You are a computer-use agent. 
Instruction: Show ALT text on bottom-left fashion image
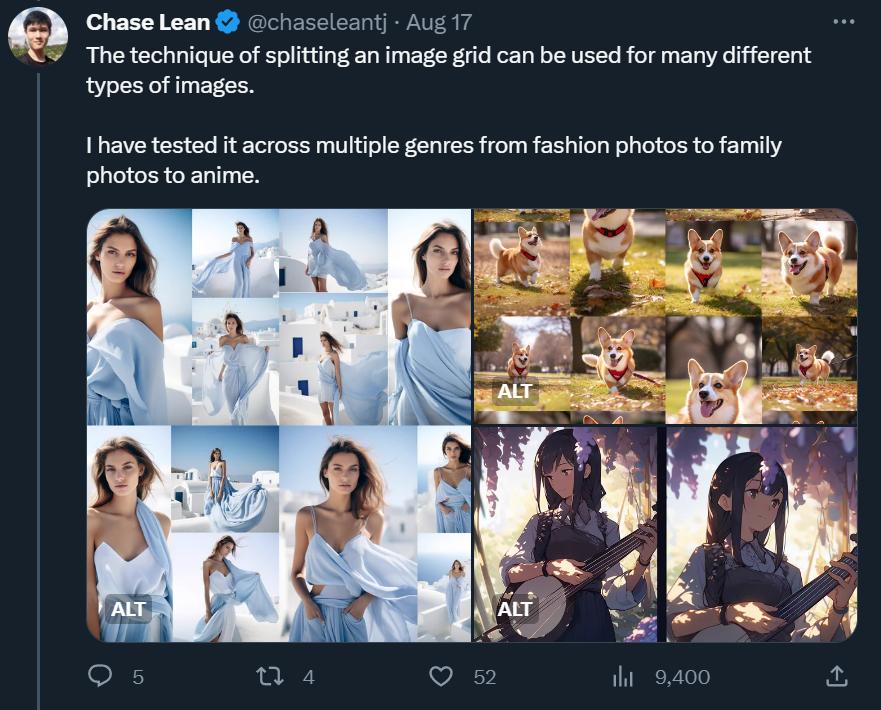(129, 608)
